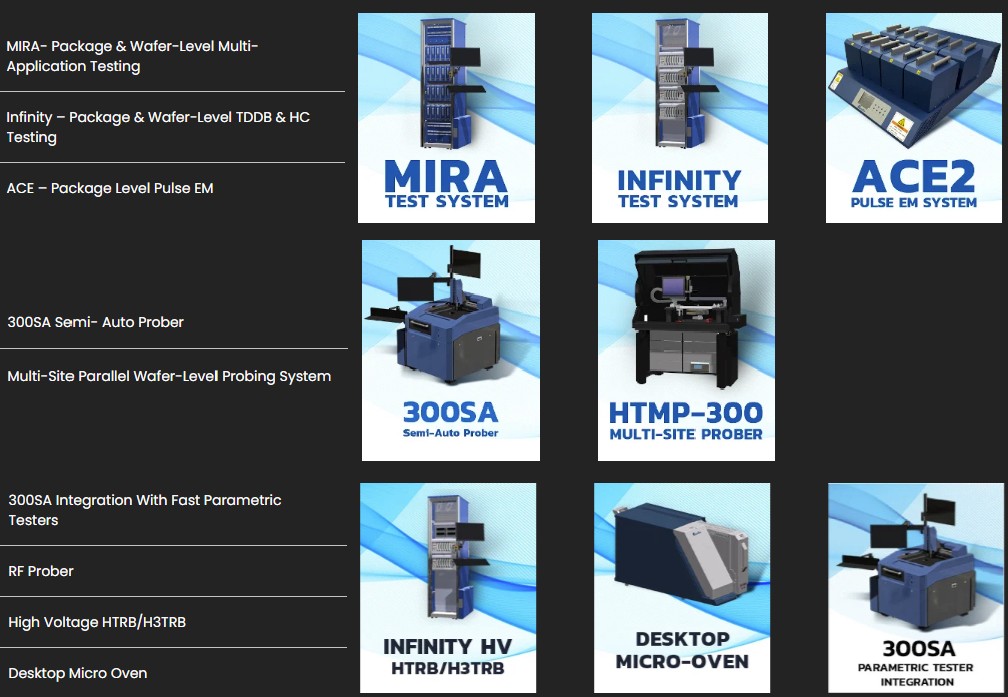1008x697 pixels.
Task: Select the ACE2 Pulse EM System card
Action: [914, 117]
